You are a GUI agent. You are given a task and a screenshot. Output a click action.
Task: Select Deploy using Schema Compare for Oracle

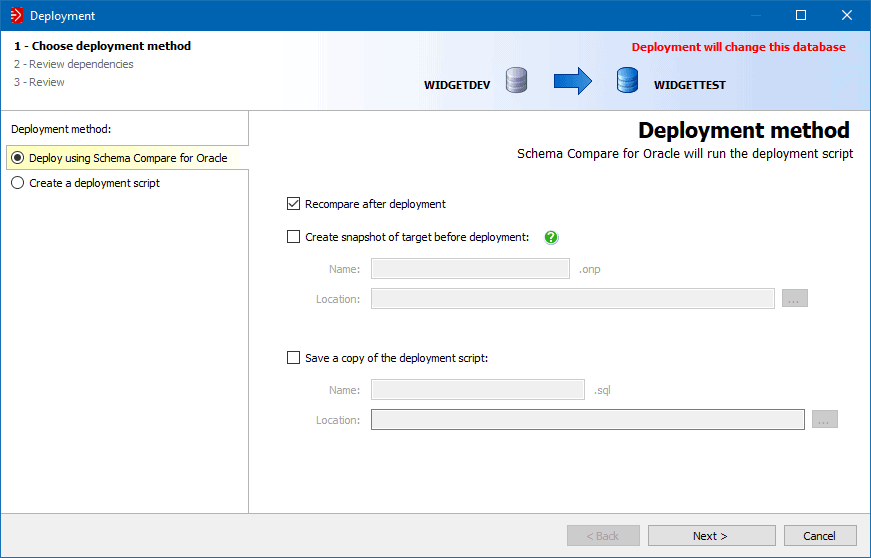[18, 158]
